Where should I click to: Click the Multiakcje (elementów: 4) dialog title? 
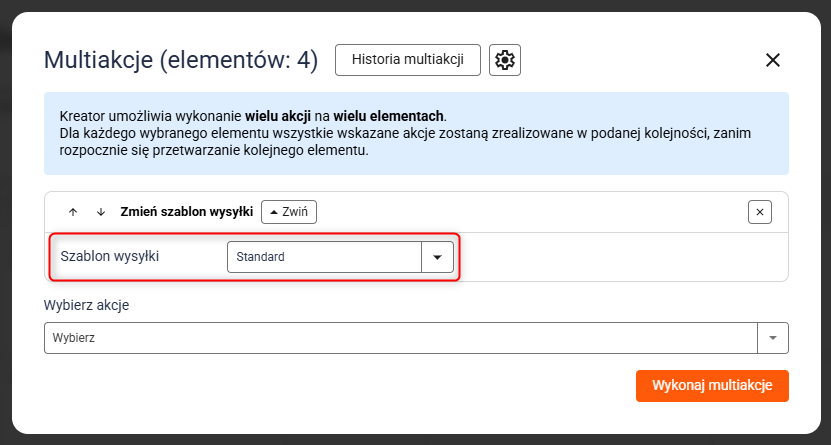coord(181,61)
